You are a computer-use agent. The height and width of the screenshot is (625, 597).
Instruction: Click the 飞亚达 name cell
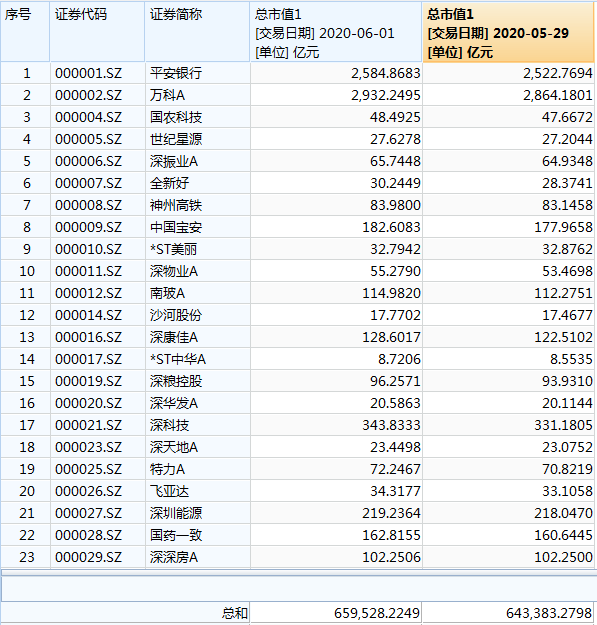pos(198,491)
